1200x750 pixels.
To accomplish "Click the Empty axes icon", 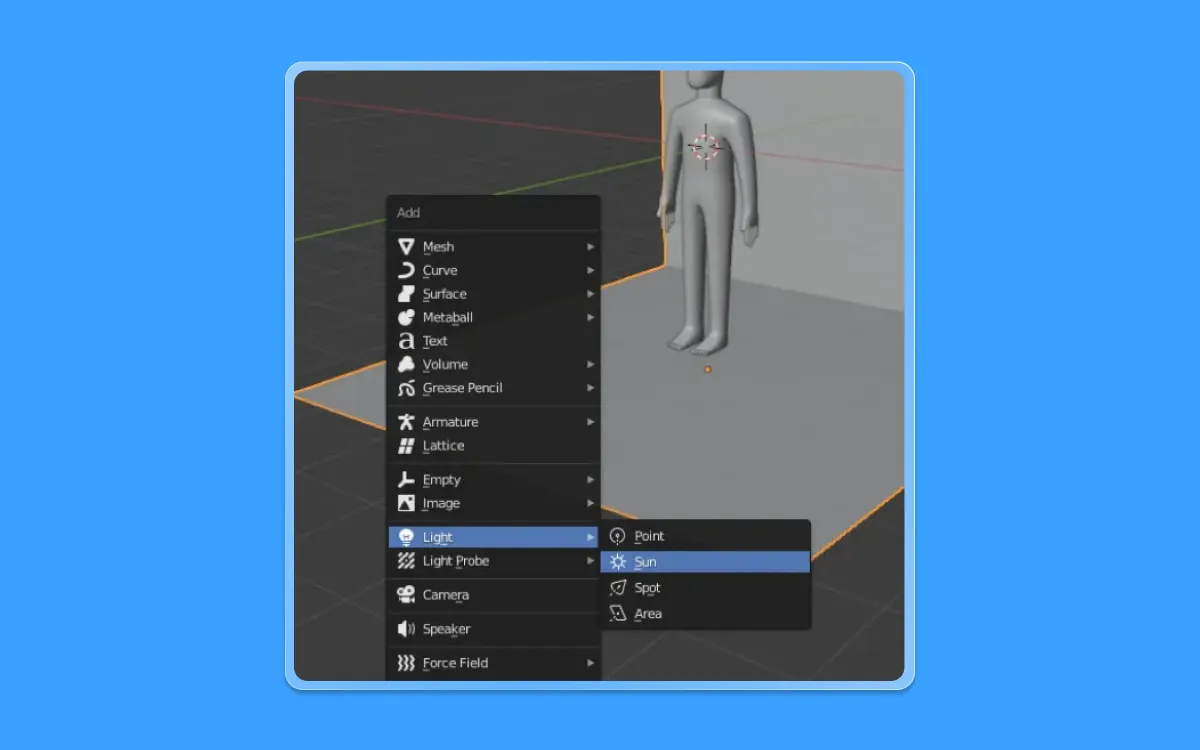I will (406, 480).
